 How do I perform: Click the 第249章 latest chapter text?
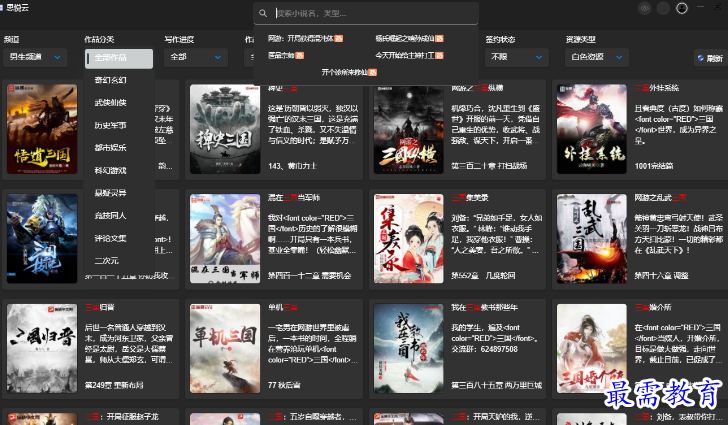click(114, 385)
